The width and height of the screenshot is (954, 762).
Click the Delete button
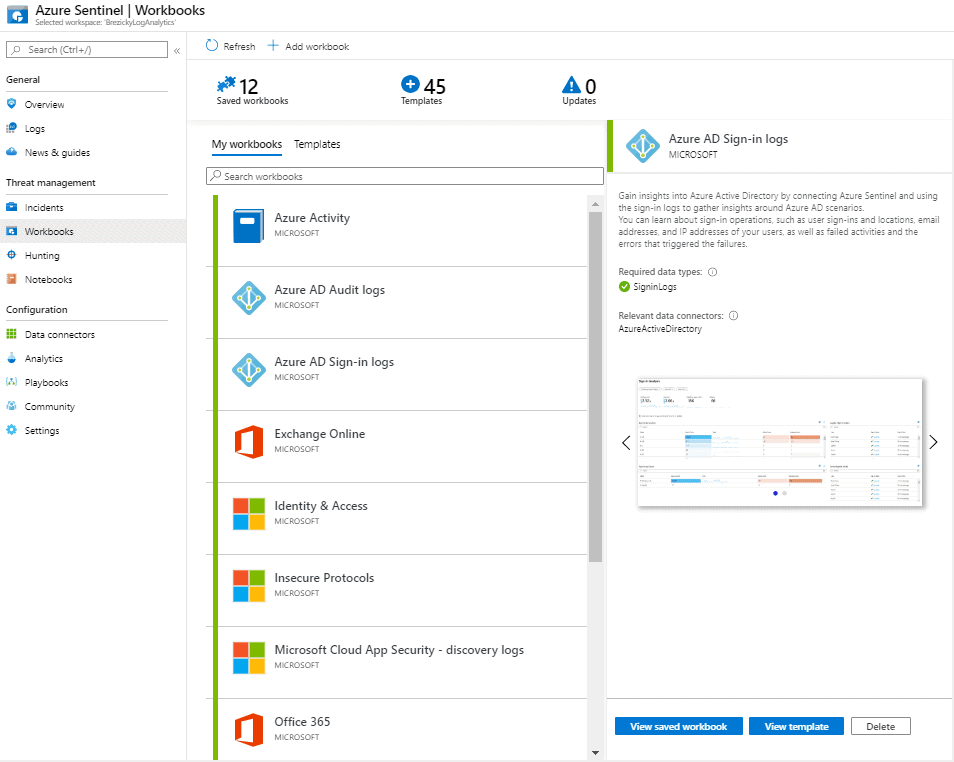880,726
